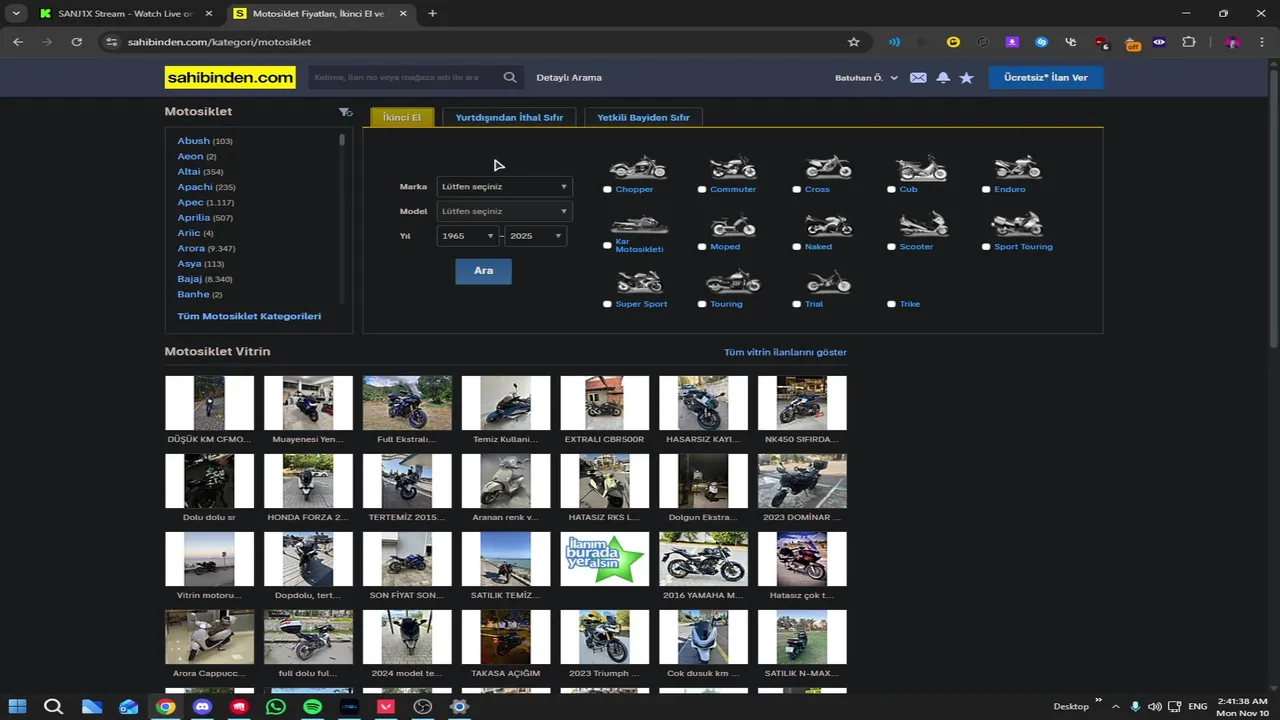Image resolution: width=1280 pixels, height=720 pixels.
Task: Tick the Chopper checkbox
Action: pyautogui.click(x=607, y=189)
